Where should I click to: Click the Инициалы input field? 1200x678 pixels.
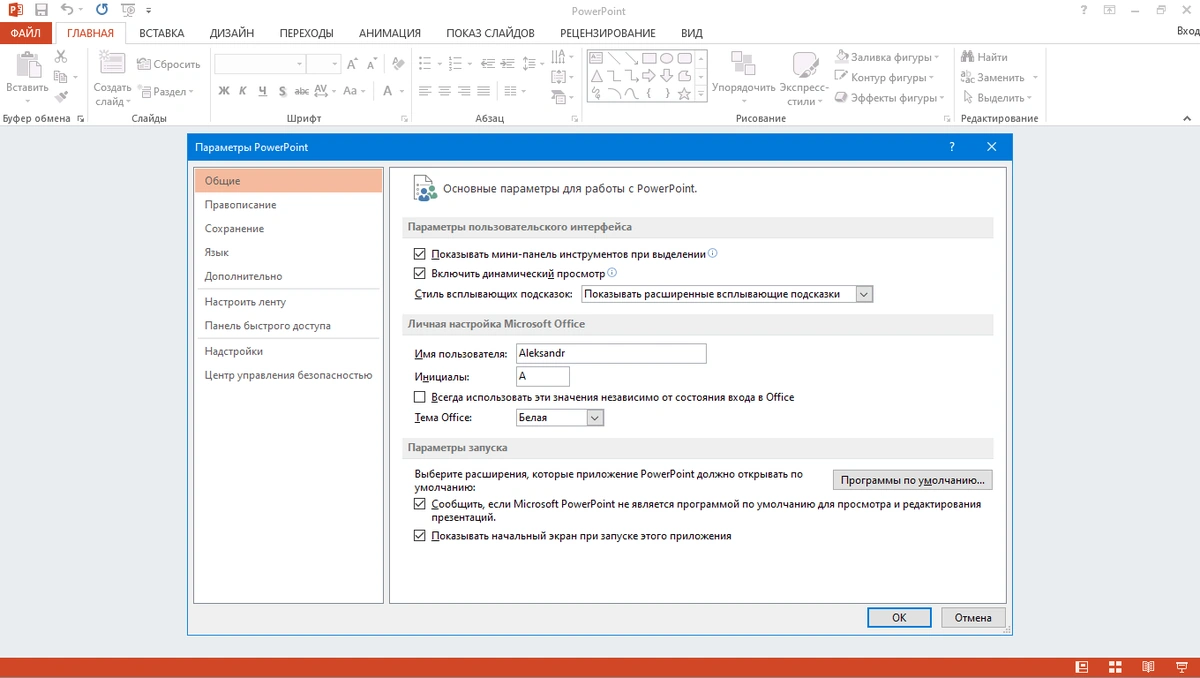click(x=542, y=376)
